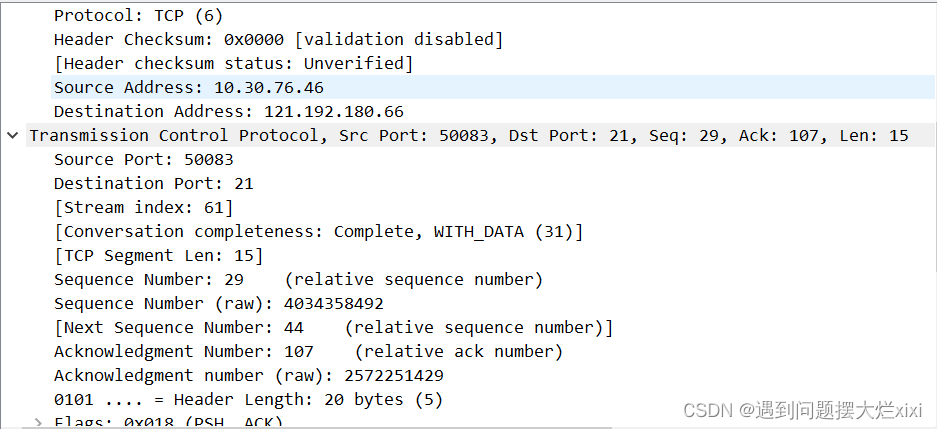Select the TCP Segment Len 15 line
This screenshot has width=937, height=429.
158,256
